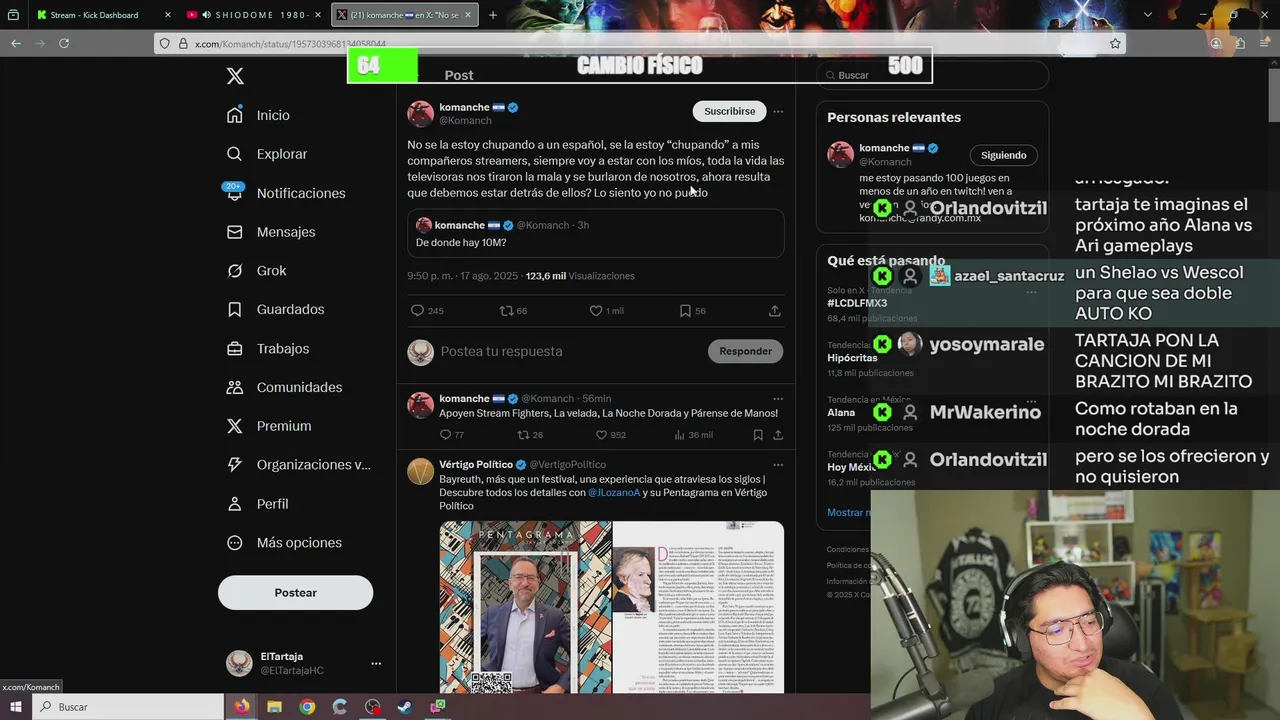Open komanche's avatar on main post
The height and width of the screenshot is (720, 1280).
point(420,113)
